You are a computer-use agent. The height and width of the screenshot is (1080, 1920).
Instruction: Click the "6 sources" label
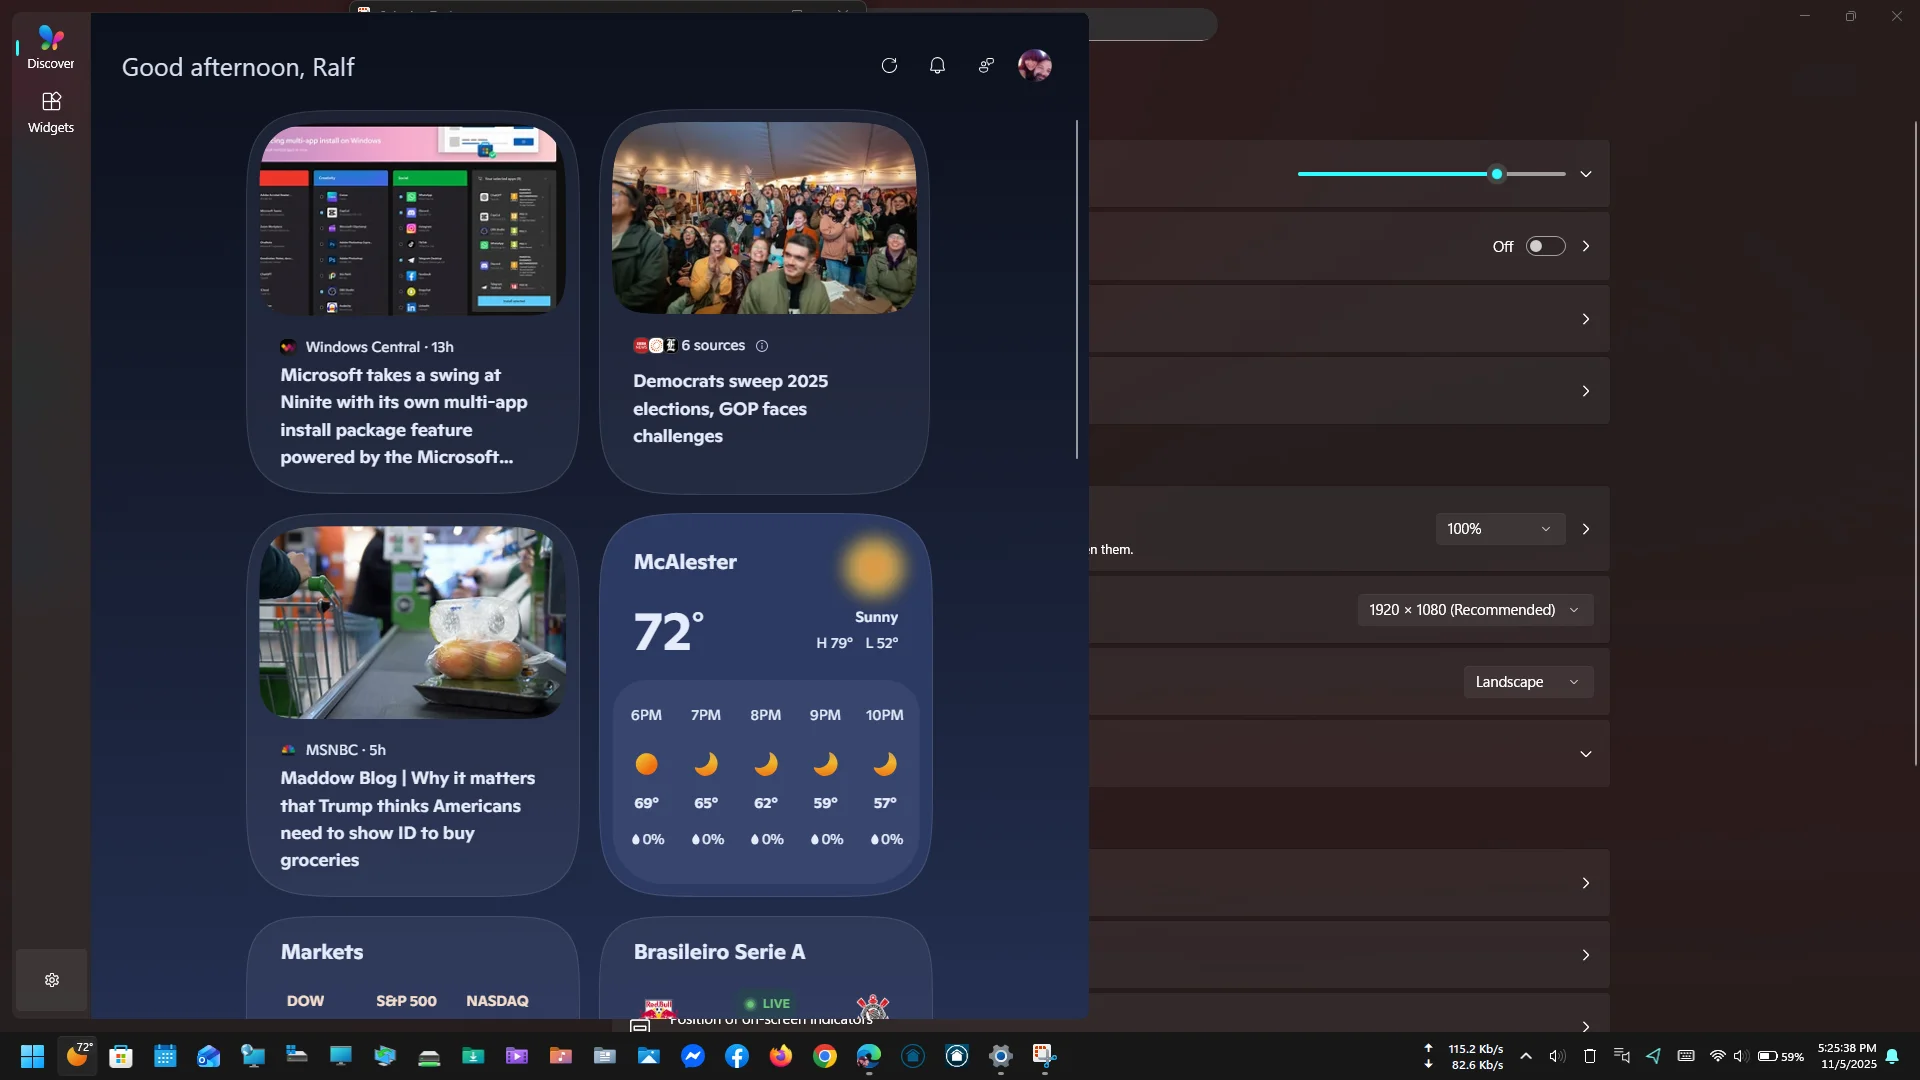(713, 346)
